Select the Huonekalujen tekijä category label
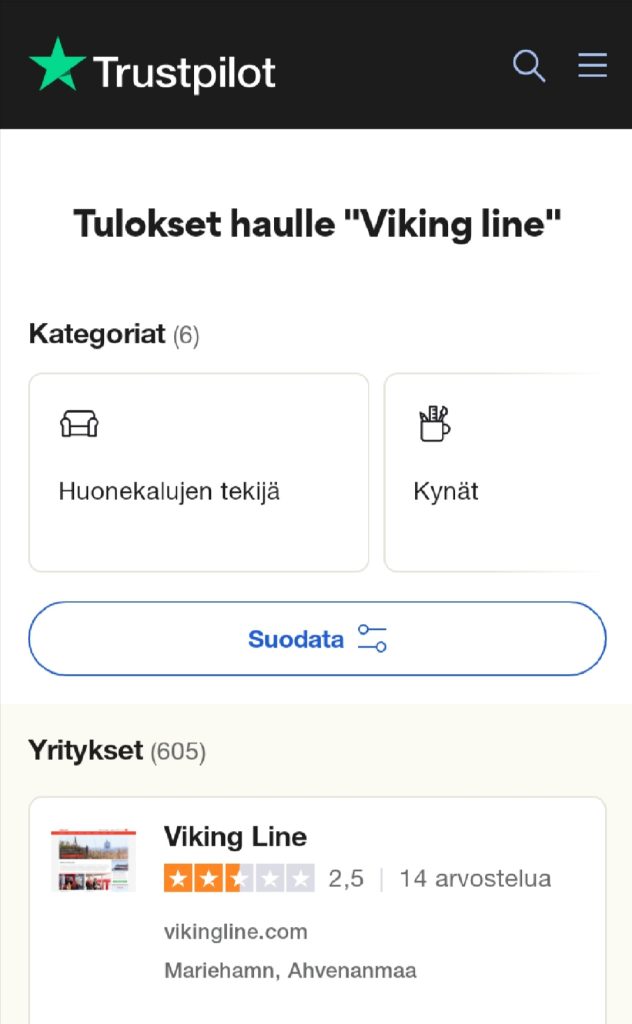 tap(169, 492)
